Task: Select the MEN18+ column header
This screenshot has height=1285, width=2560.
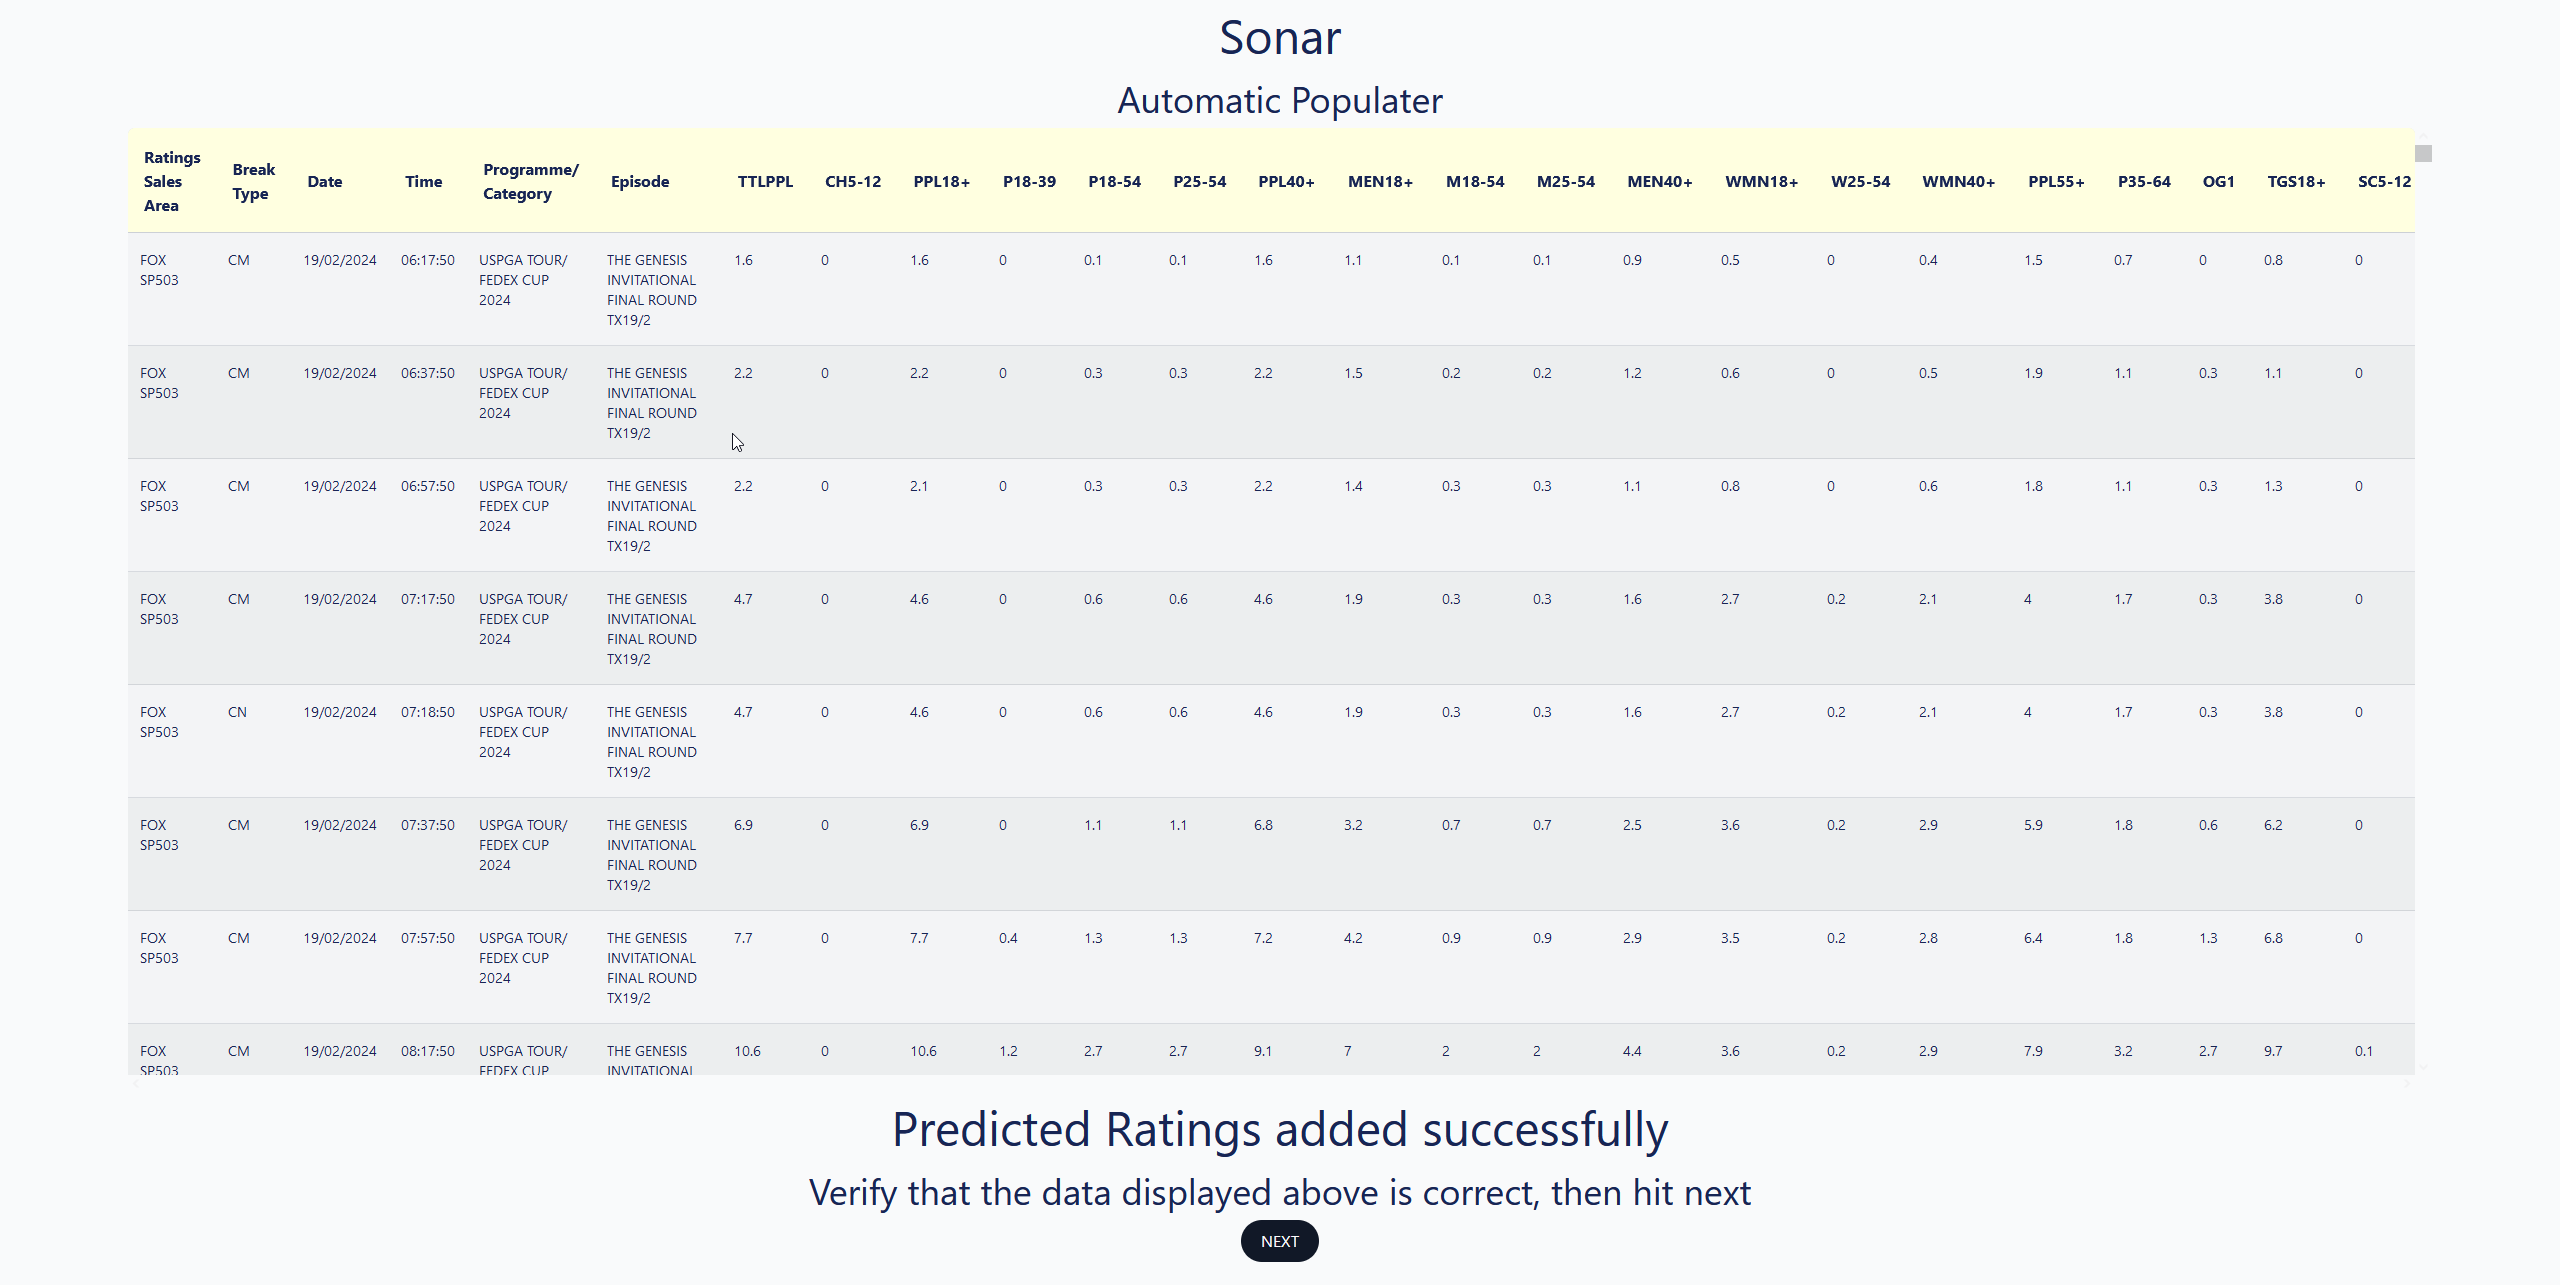Action: click(x=1380, y=182)
